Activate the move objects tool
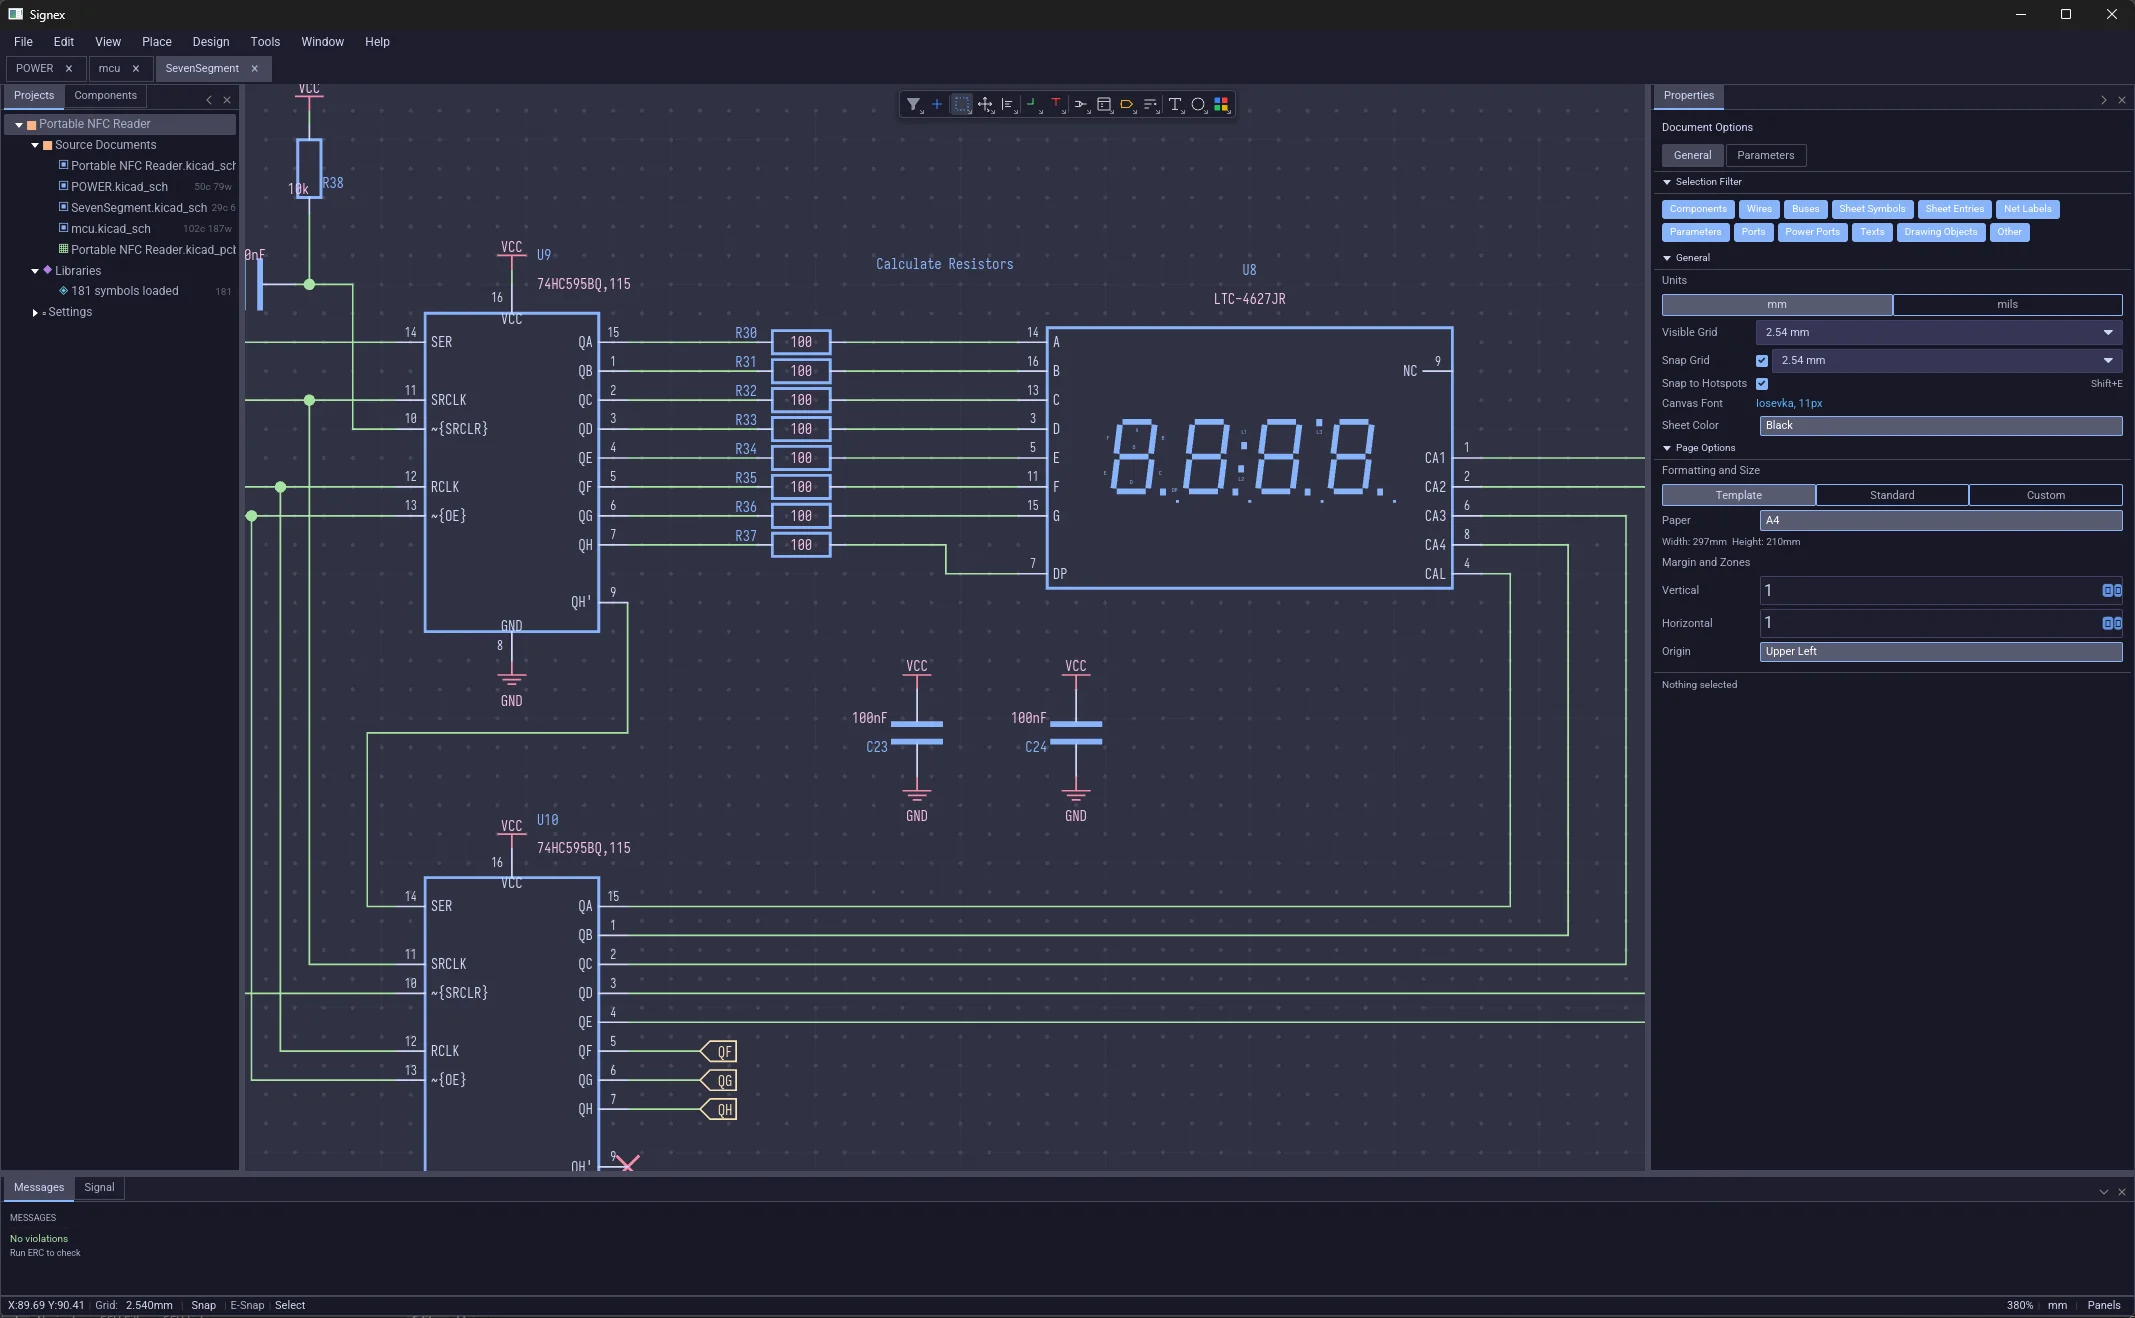2135x1318 pixels. point(985,104)
